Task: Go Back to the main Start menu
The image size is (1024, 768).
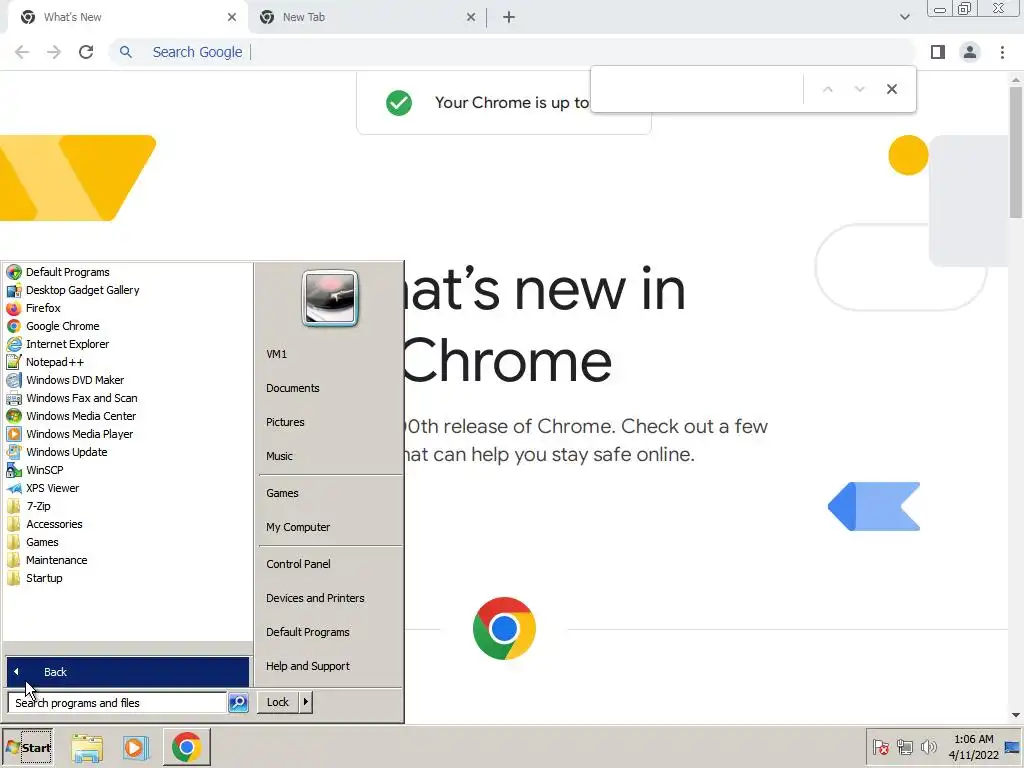Action: pos(128,672)
